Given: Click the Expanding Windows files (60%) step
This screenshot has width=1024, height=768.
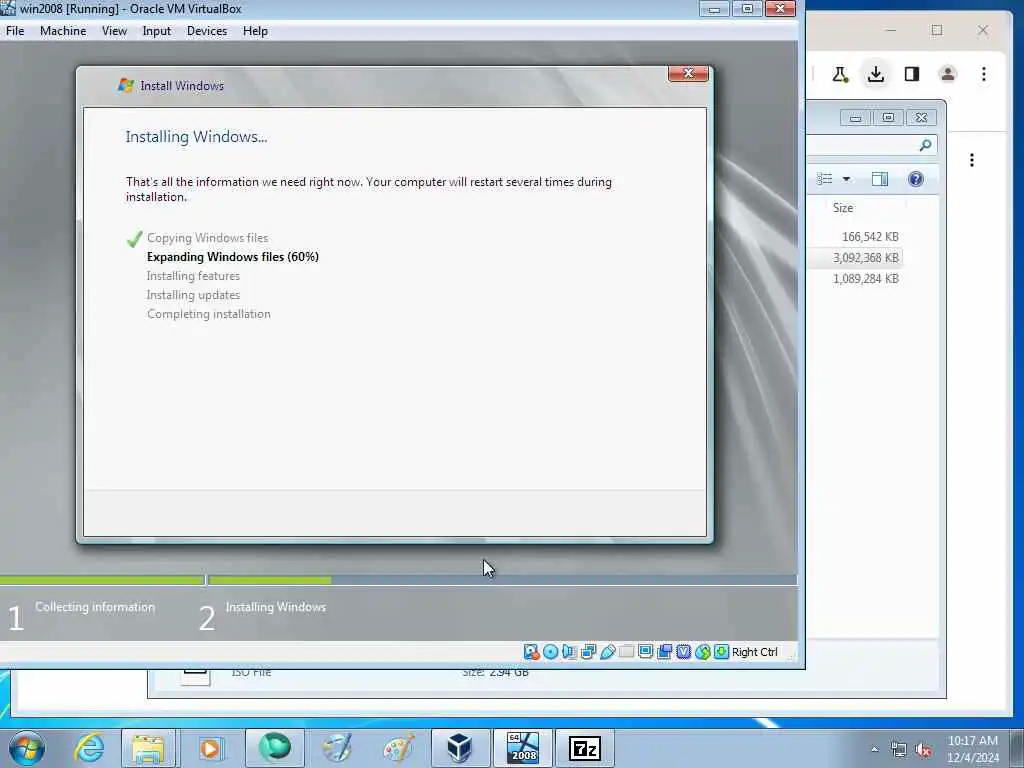Looking at the screenshot, I should point(232,257).
